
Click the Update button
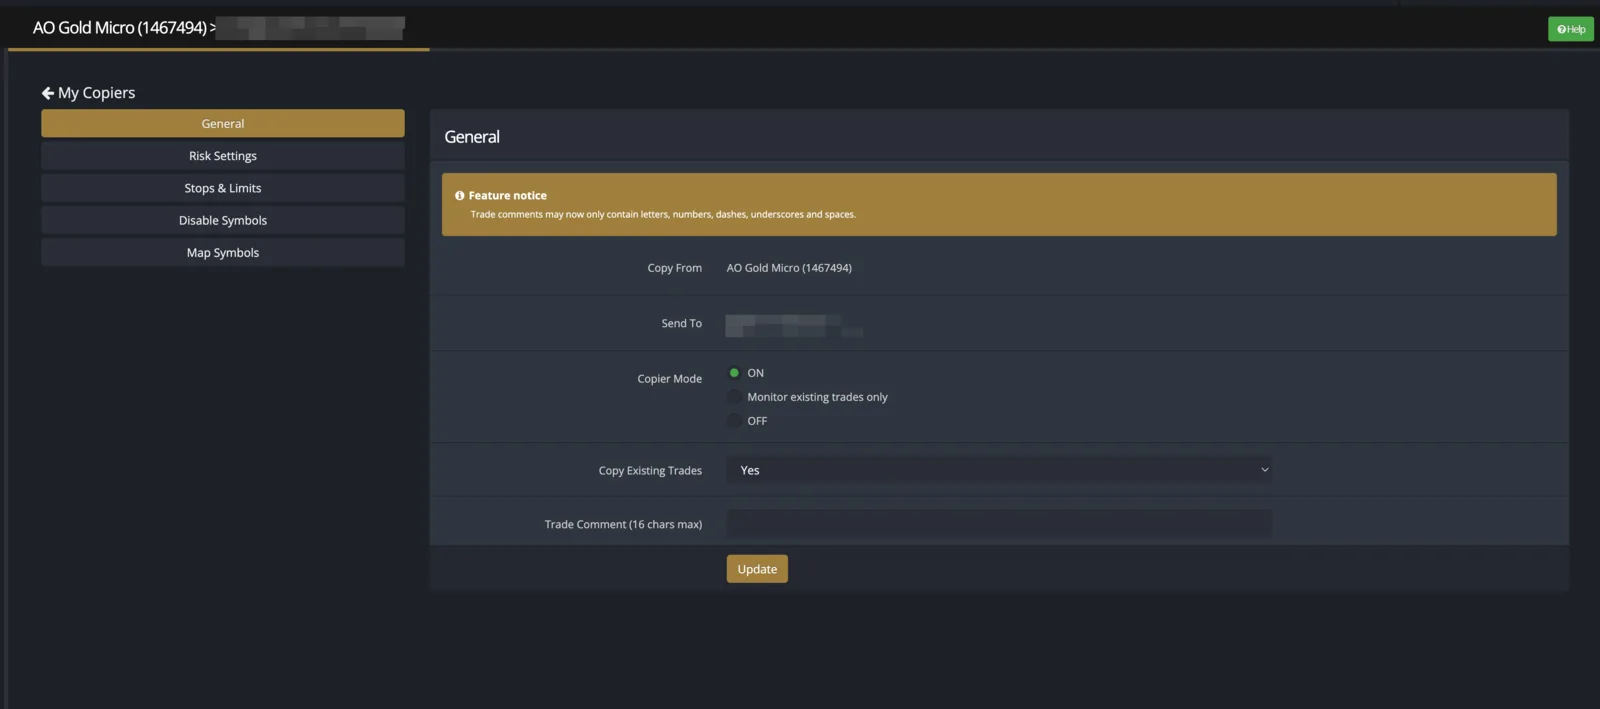757,569
